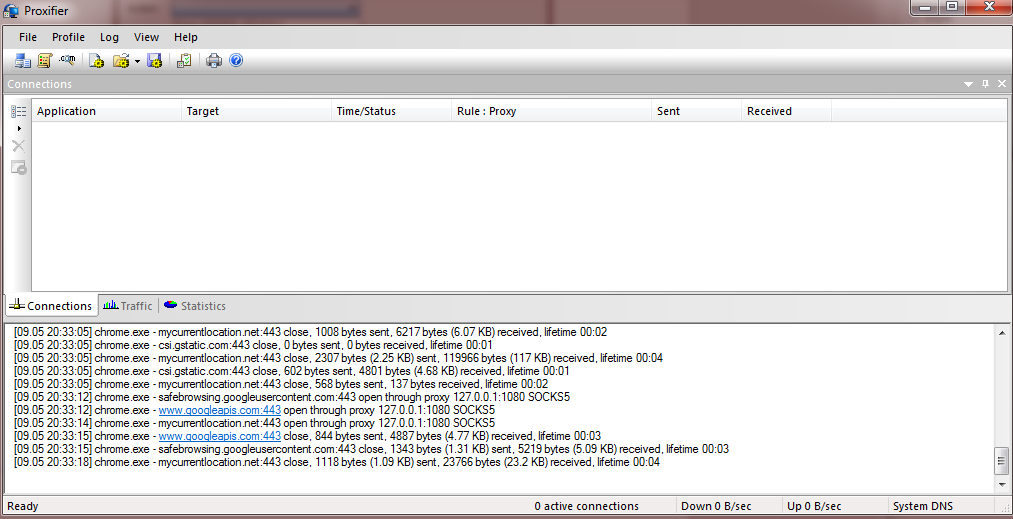Sort by the Application column header
Screen dimensions: 1013x519
point(107,111)
